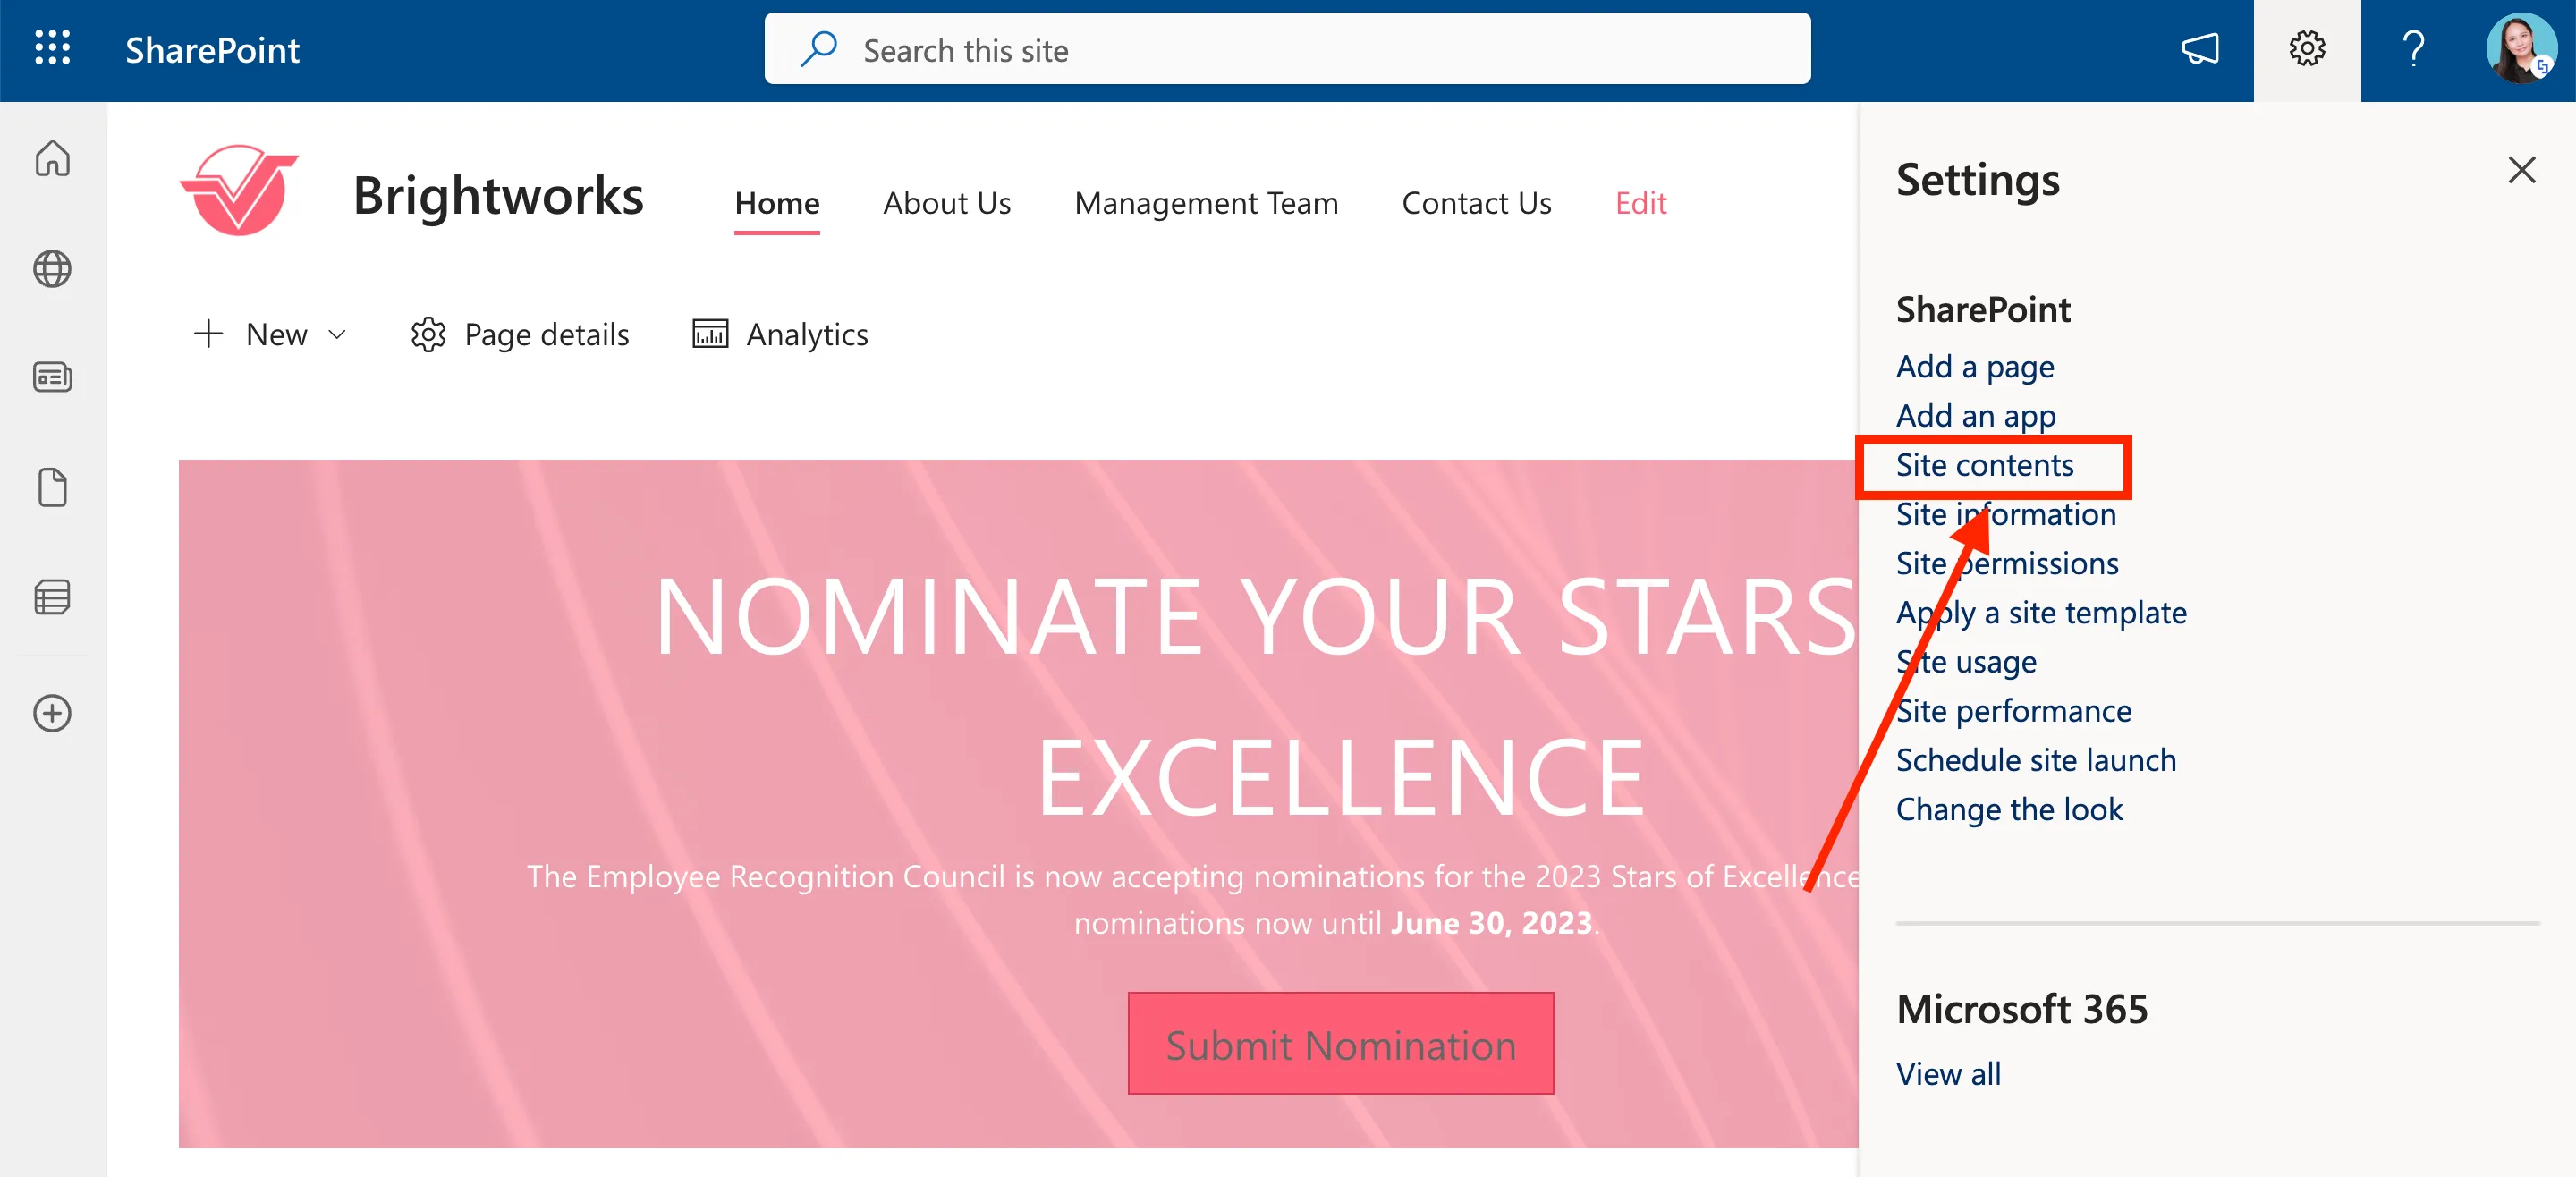2576x1177 pixels.
Task: Click Add an app link
Action: [1976, 416]
